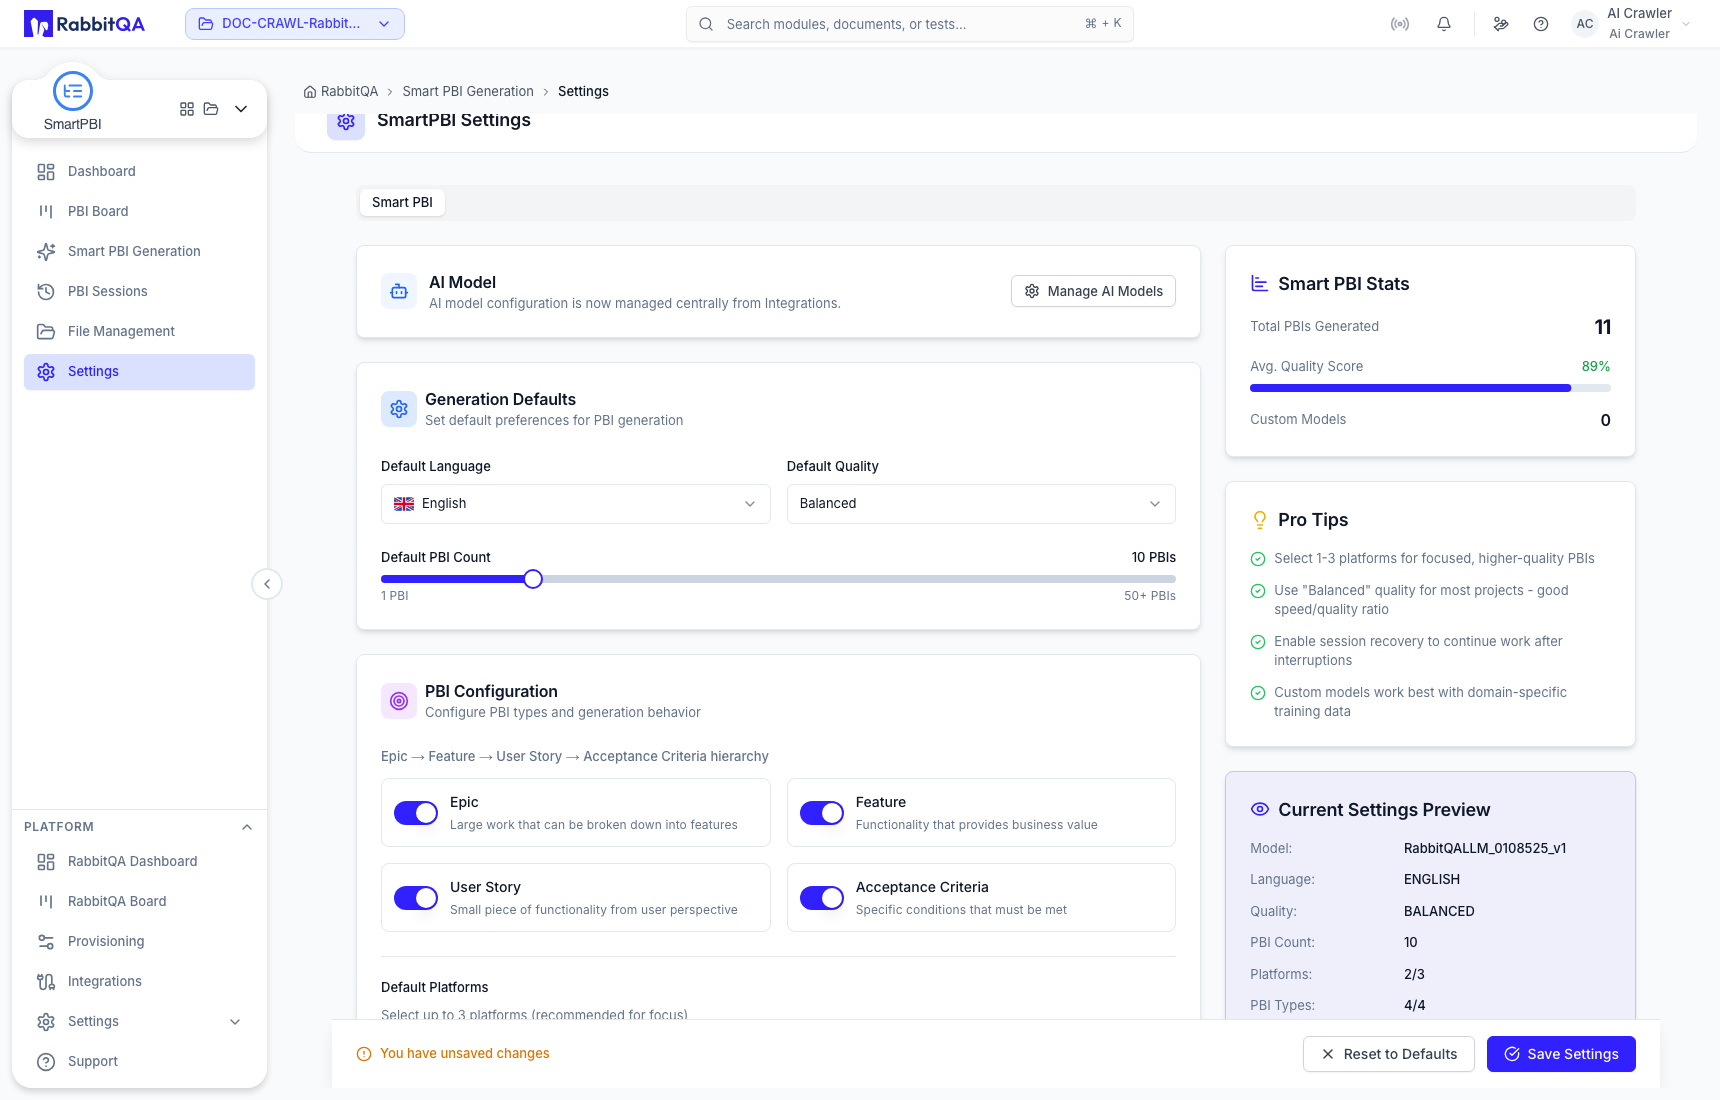
Task: Open the AI Crawler account menu chevron
Action: click(1686, 24)
